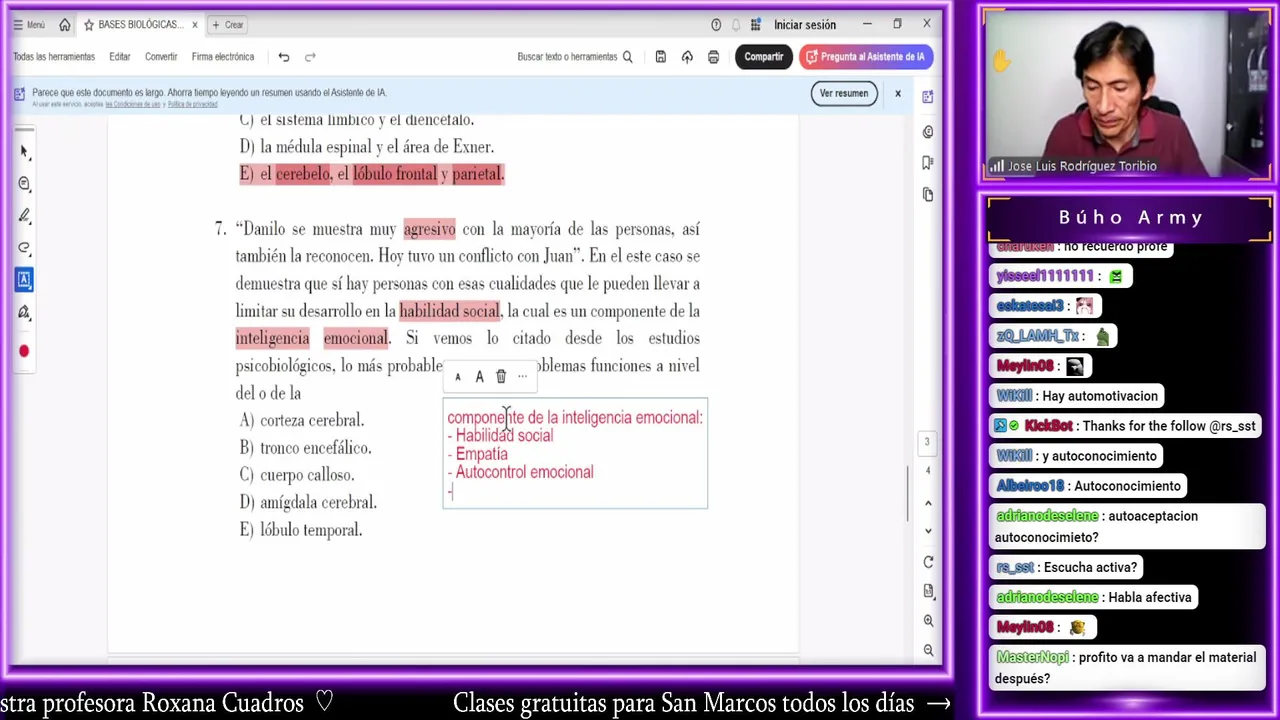Click the Crear new tab button

click(x=228, y=25)
